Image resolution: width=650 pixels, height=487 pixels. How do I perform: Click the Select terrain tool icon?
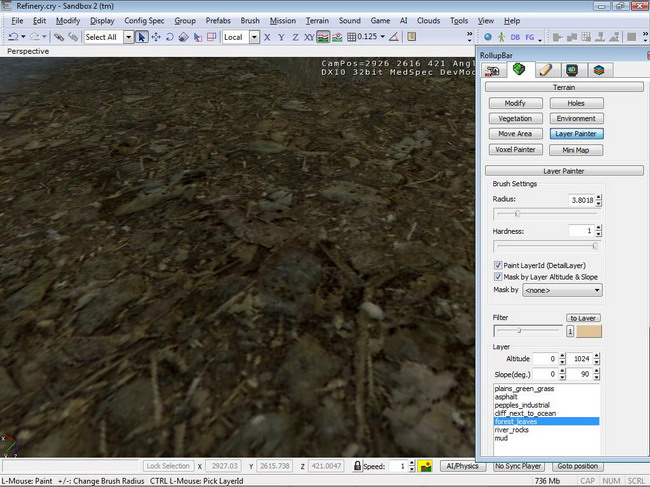click(198, 37)
